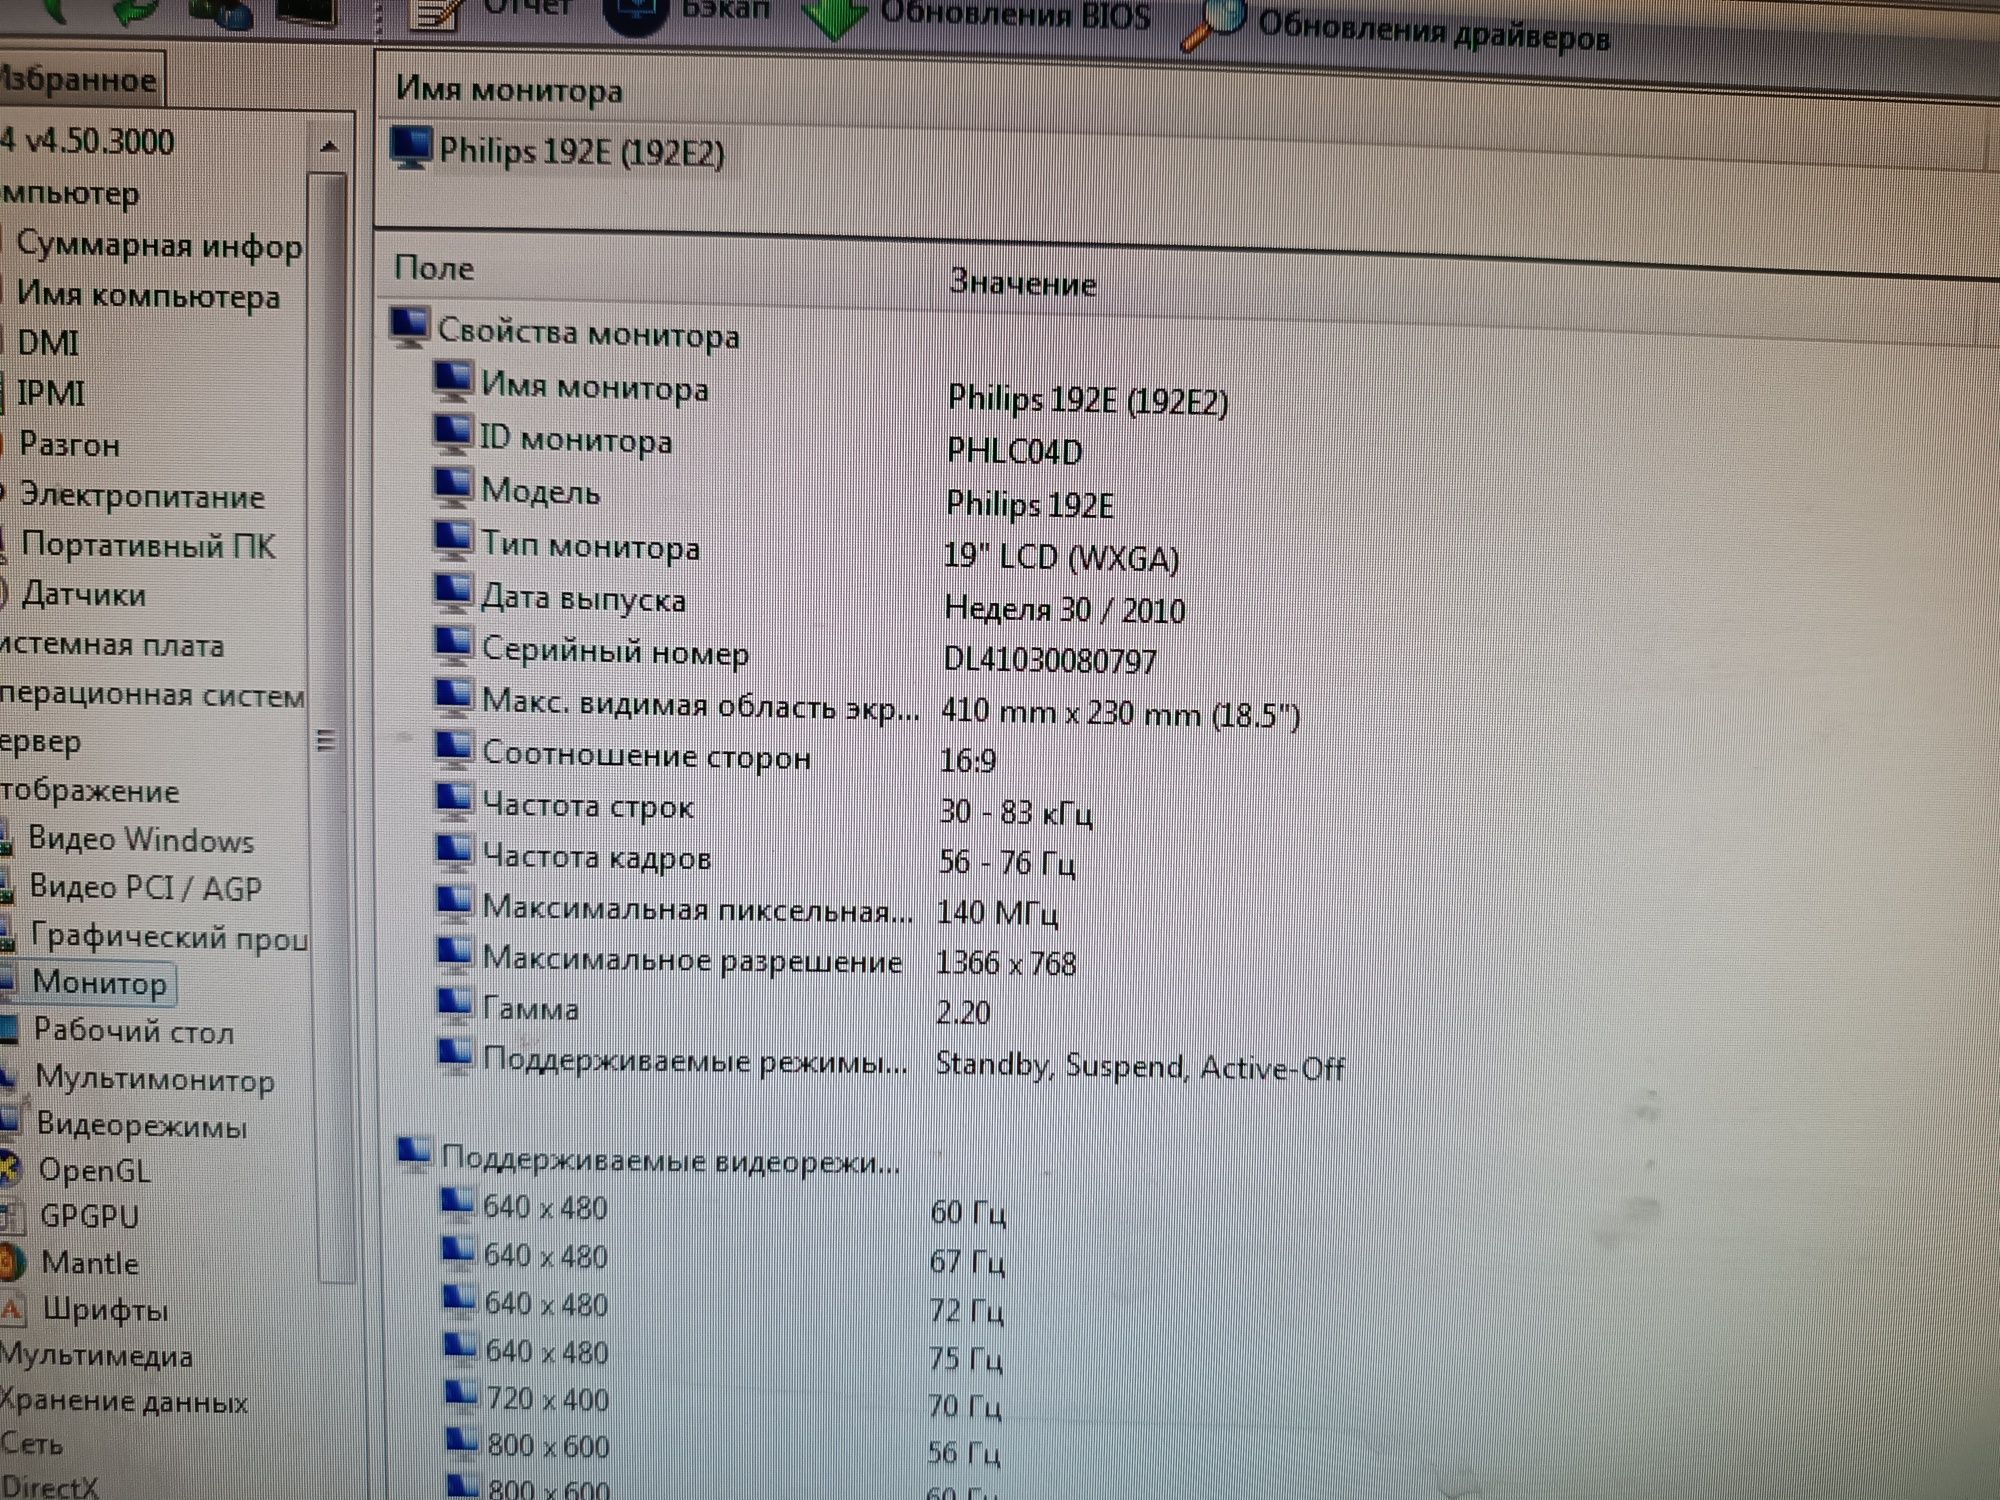Select Сеть category in tree
Screen dimensions: 2000x1500
tap(32, 1445)
